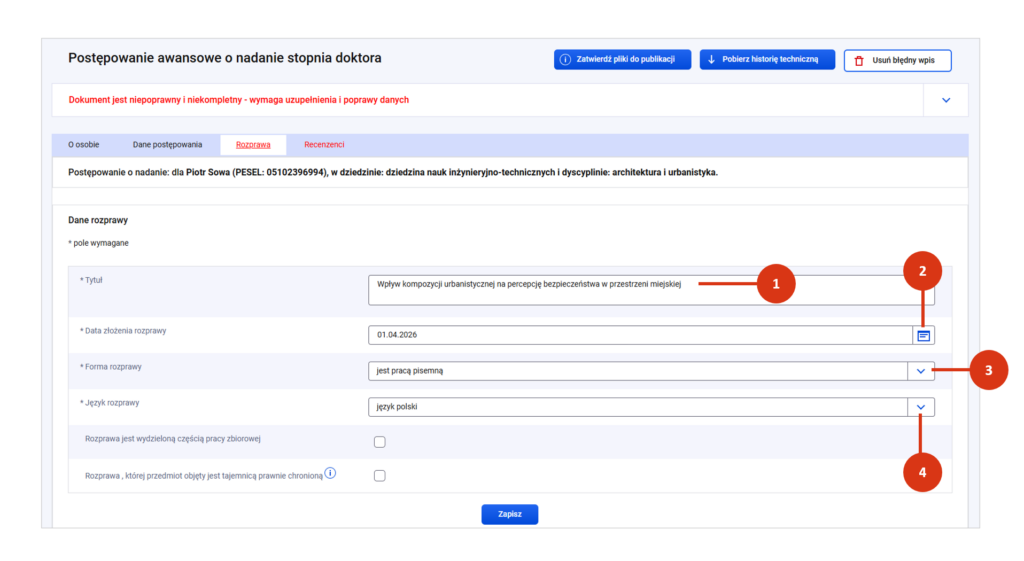Expand the 'Język rozprawy' dropdown arrow
This screenshot has height=561, width=1024.
click(x=921, y=407)
